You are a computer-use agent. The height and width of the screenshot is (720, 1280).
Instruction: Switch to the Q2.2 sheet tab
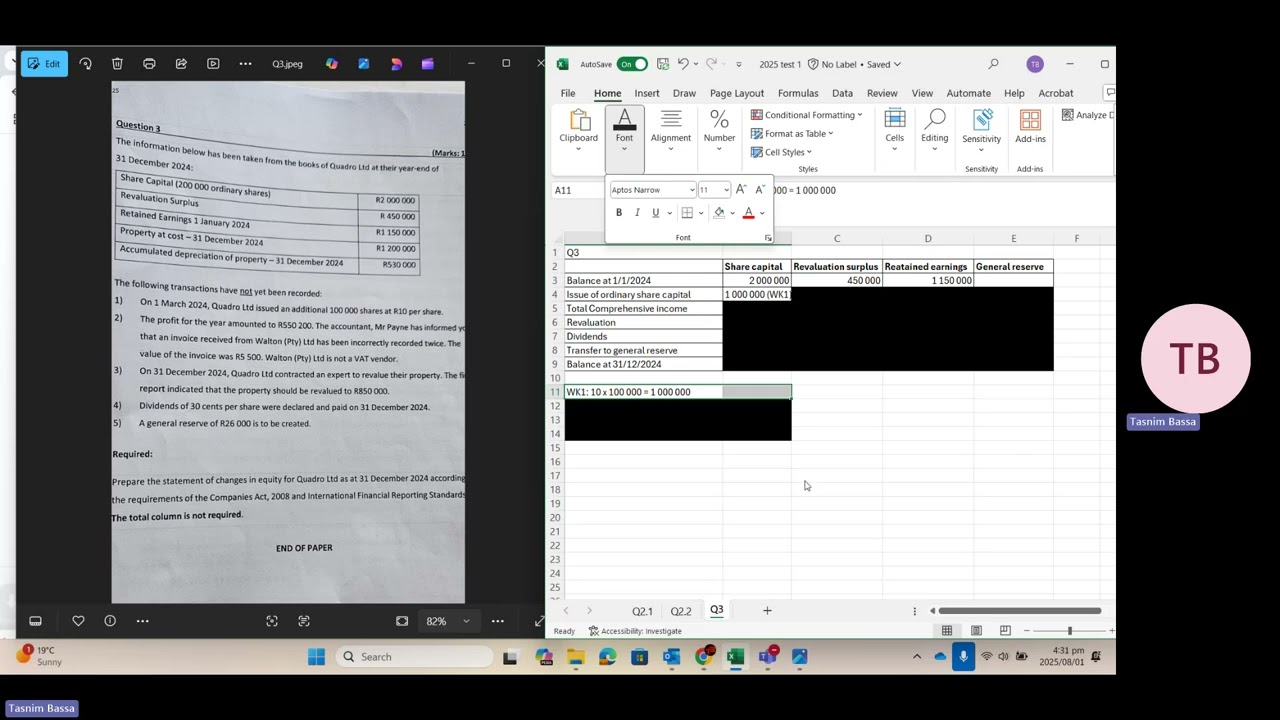(x=681, y=611)
